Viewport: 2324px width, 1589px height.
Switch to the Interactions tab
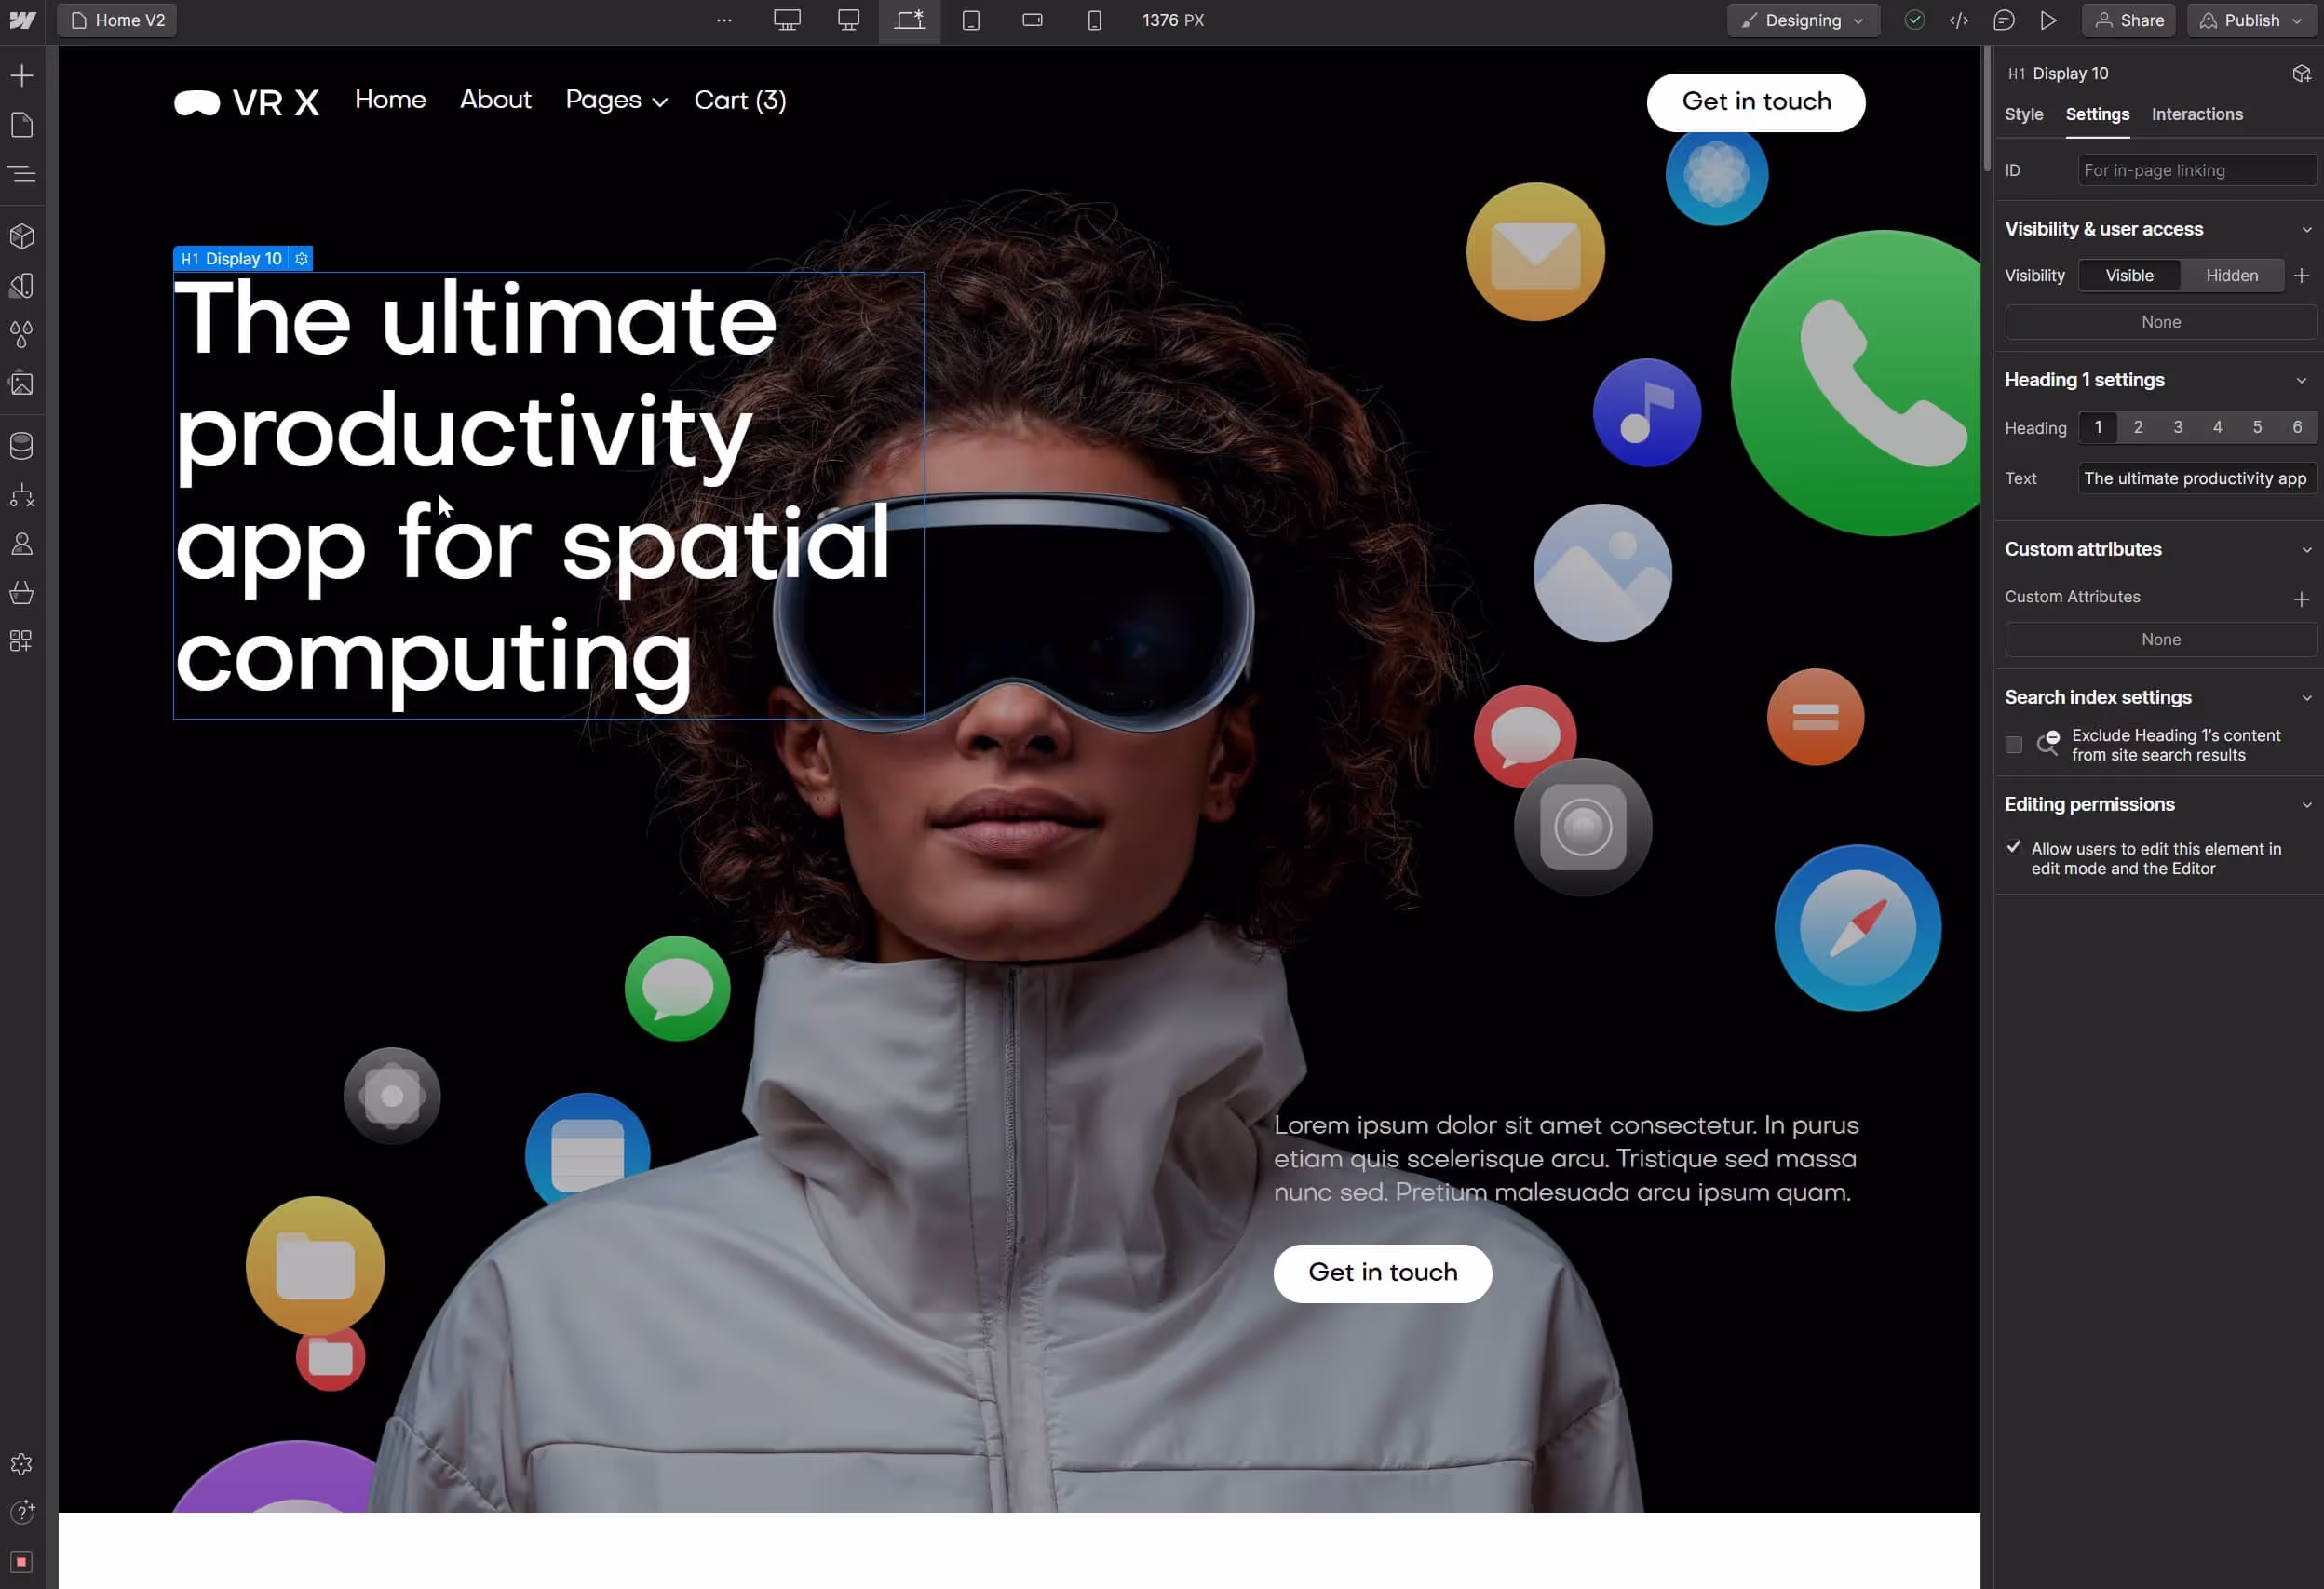pos(2196,114)
